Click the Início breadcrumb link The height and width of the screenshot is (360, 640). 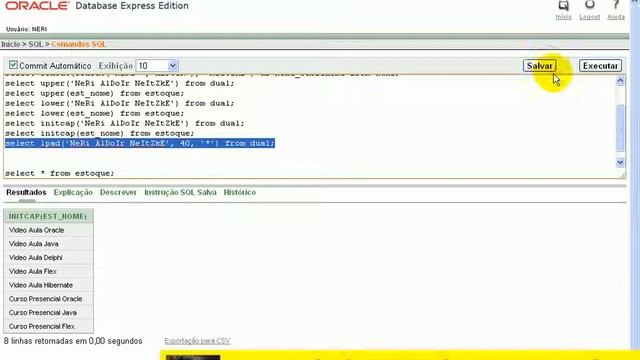coord(11,44)
